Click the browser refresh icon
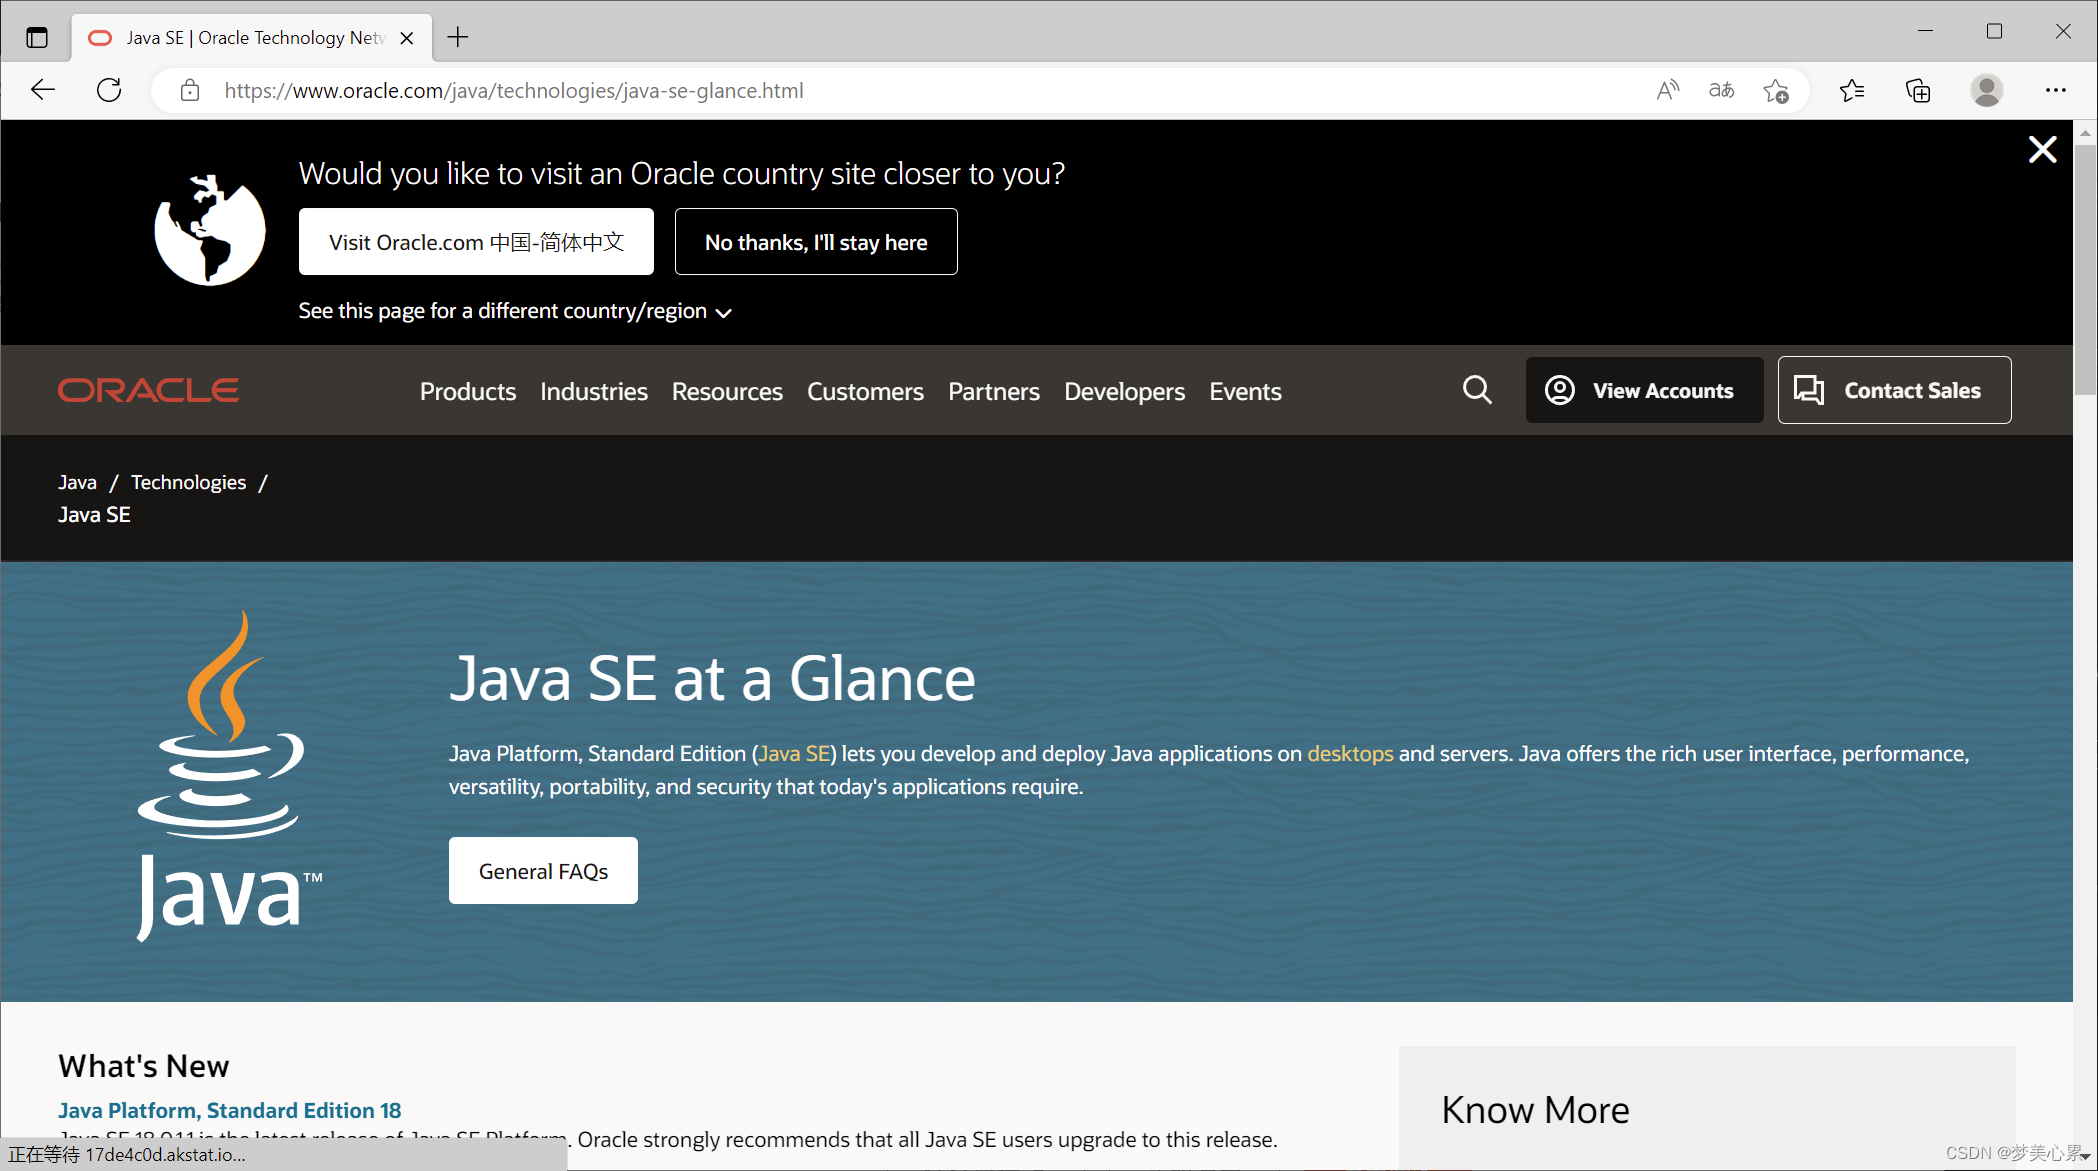 click(109, 90)
